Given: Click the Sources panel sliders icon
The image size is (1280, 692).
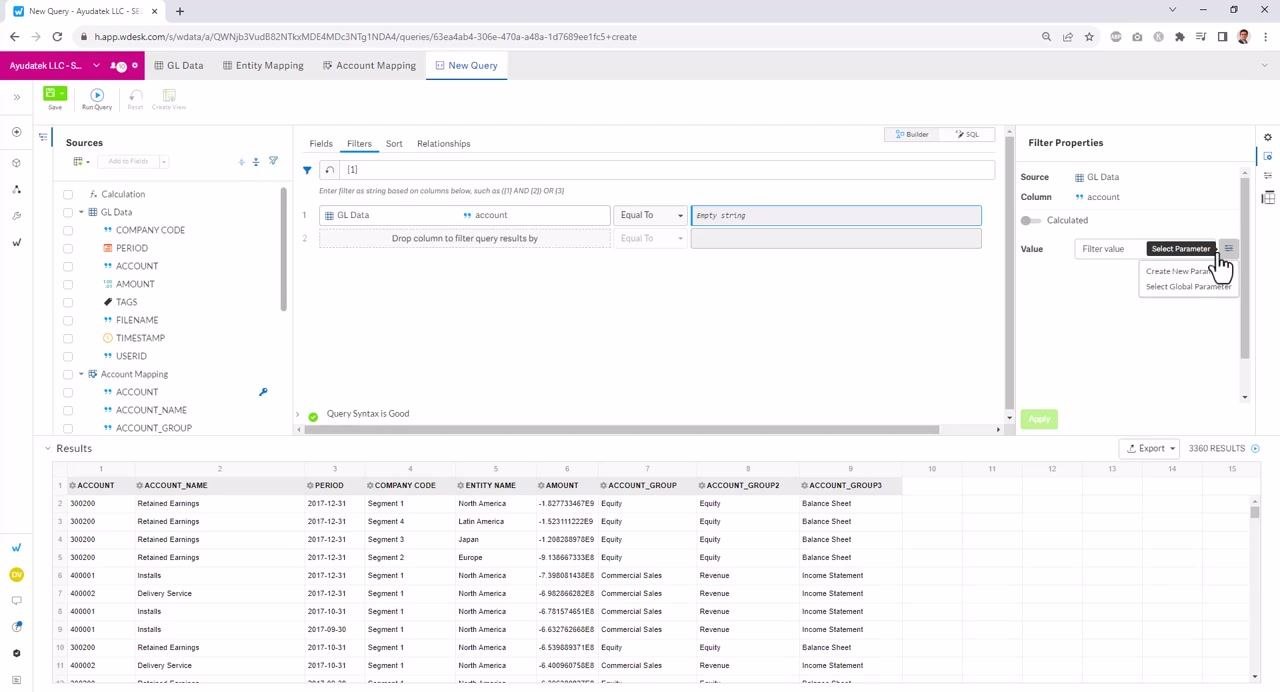Looking at the screenshot, I should pos(43,137).
